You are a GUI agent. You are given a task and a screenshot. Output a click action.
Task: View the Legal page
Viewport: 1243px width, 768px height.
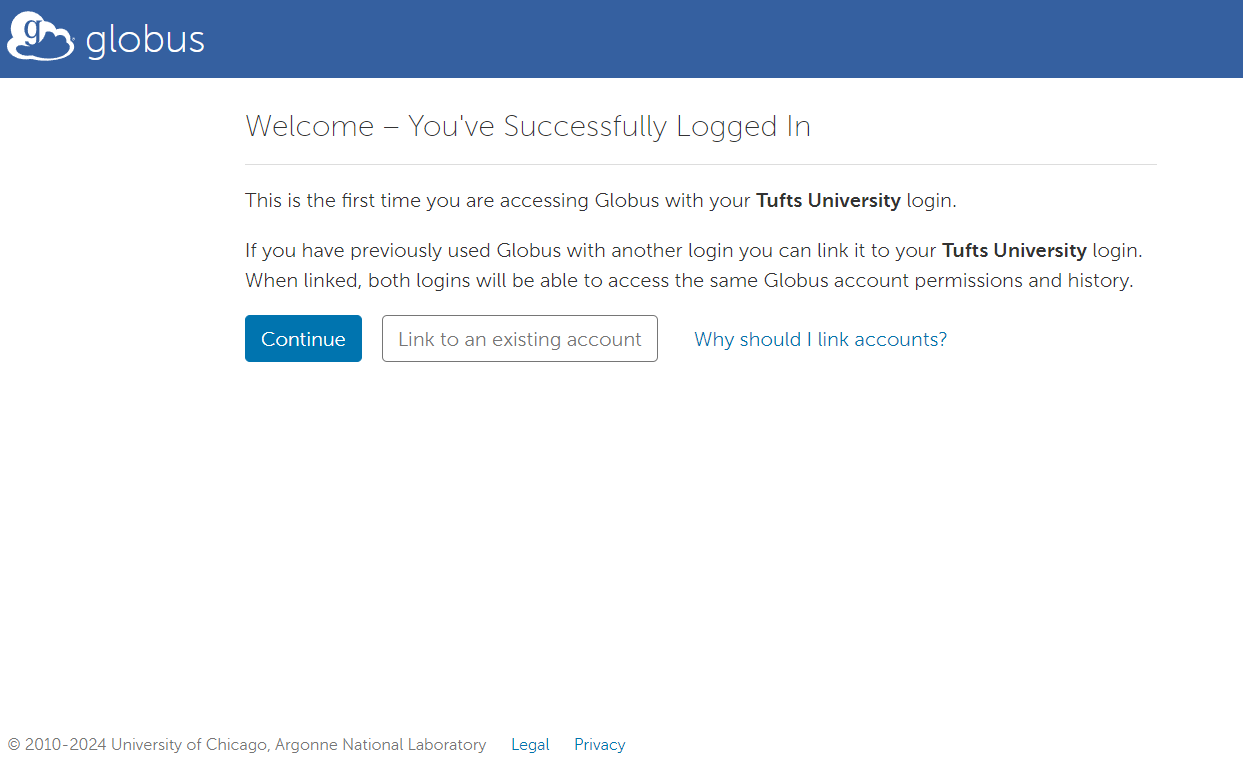tap(530, 744)
